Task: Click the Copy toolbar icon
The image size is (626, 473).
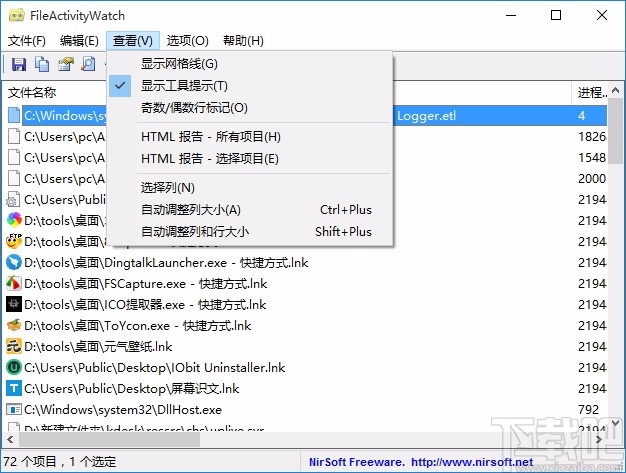Action: [x=42, y=64]
